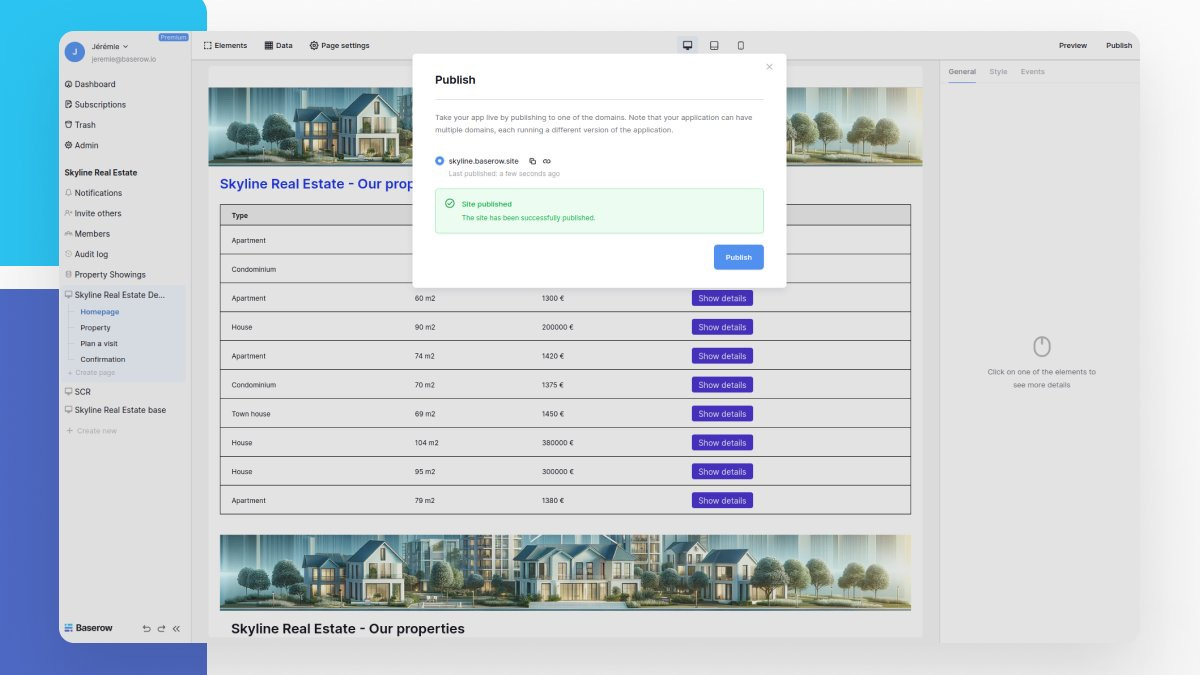Switch to tablet device preview
The width and height of the screenshot is (1200, 675).
click(714, 45)
